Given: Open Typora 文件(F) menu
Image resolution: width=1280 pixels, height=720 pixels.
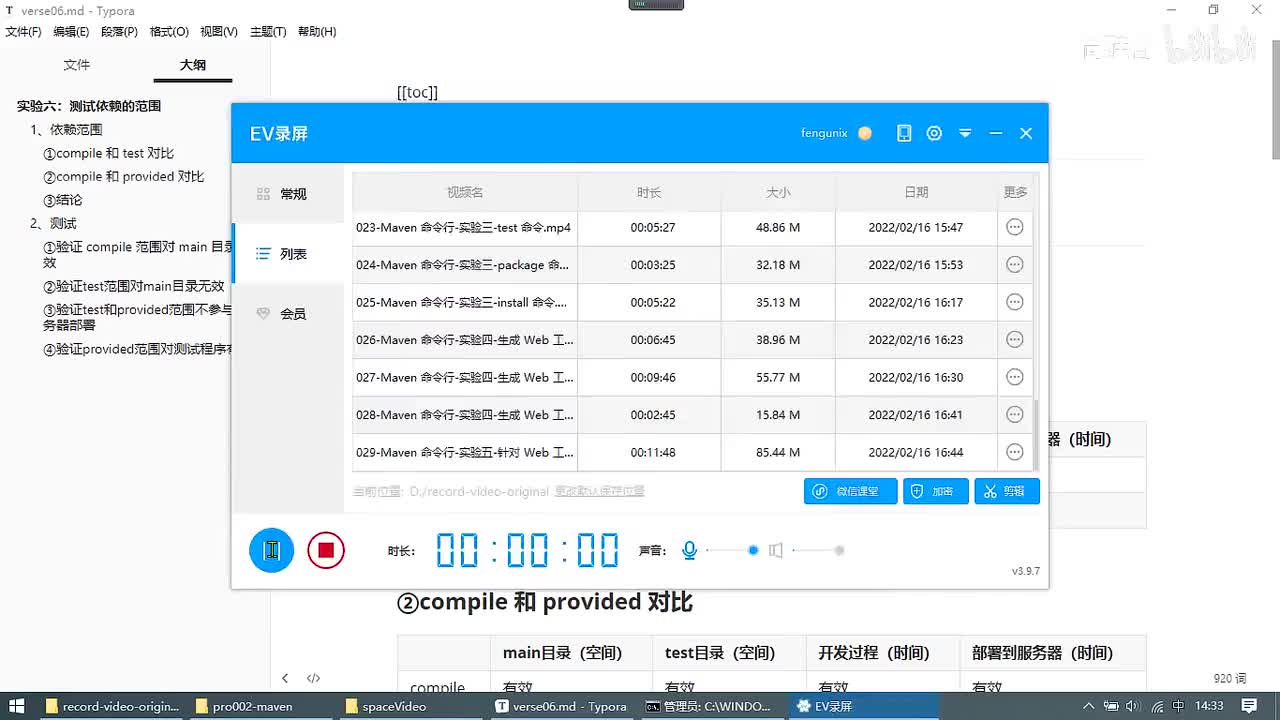Looking at the screenshot, I should [x=24, y=31].
